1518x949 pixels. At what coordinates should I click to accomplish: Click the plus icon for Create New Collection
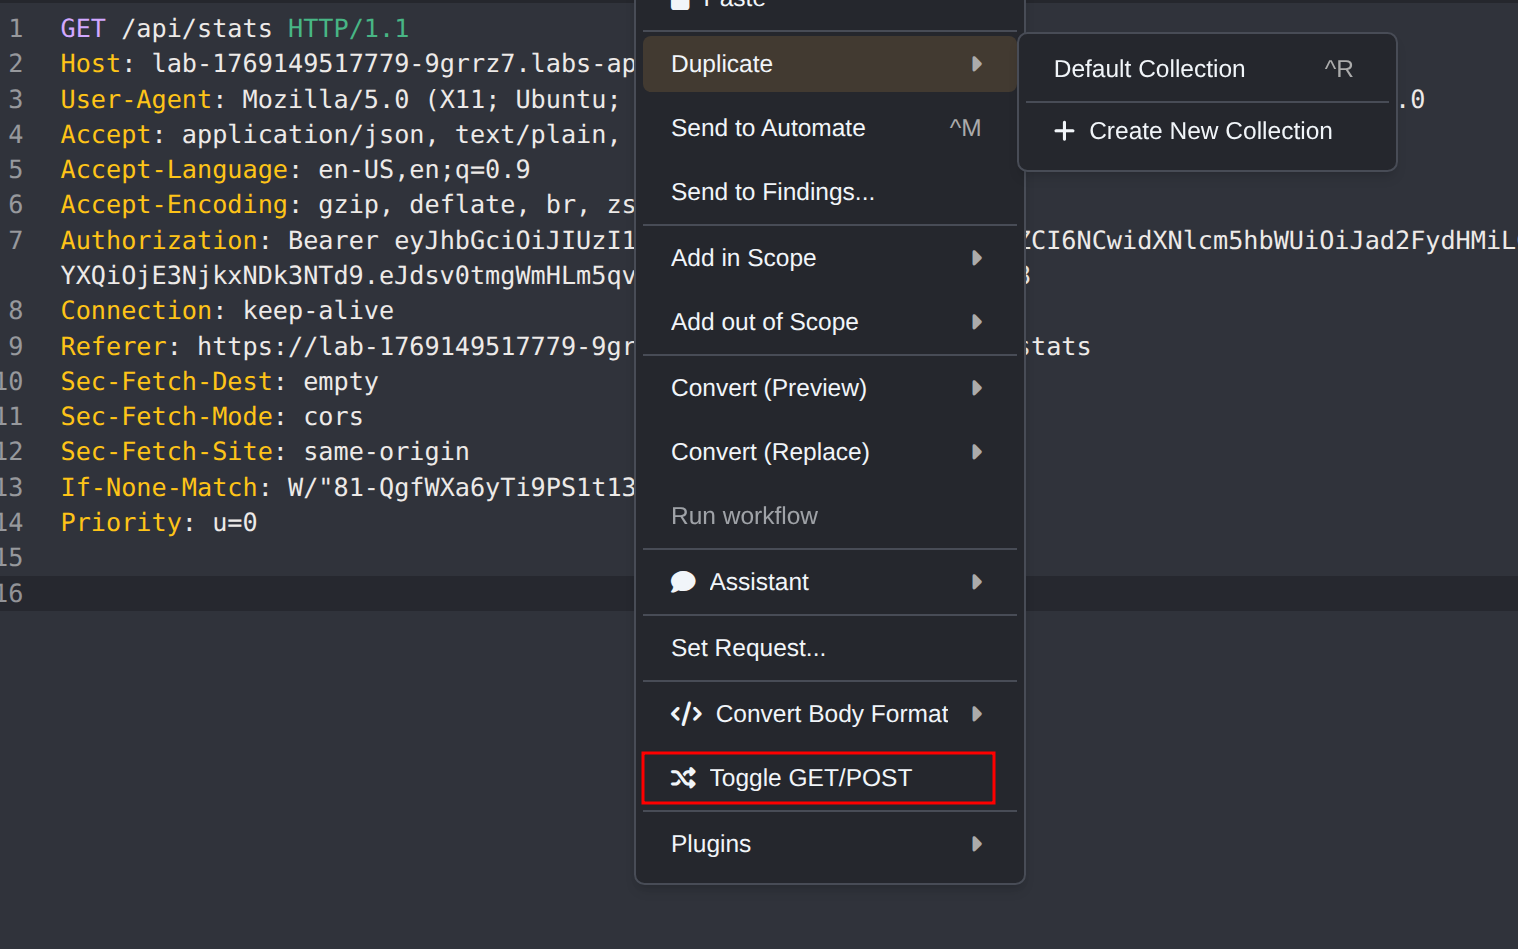tap(1064, 131)
